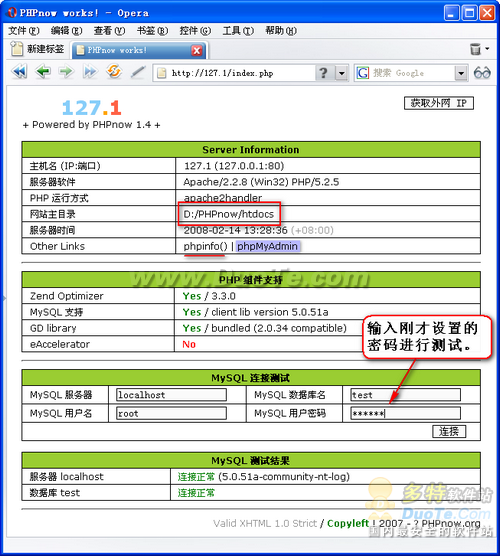Open the Copyleft link in footer
500x556 pixels.
click(348, 523)
